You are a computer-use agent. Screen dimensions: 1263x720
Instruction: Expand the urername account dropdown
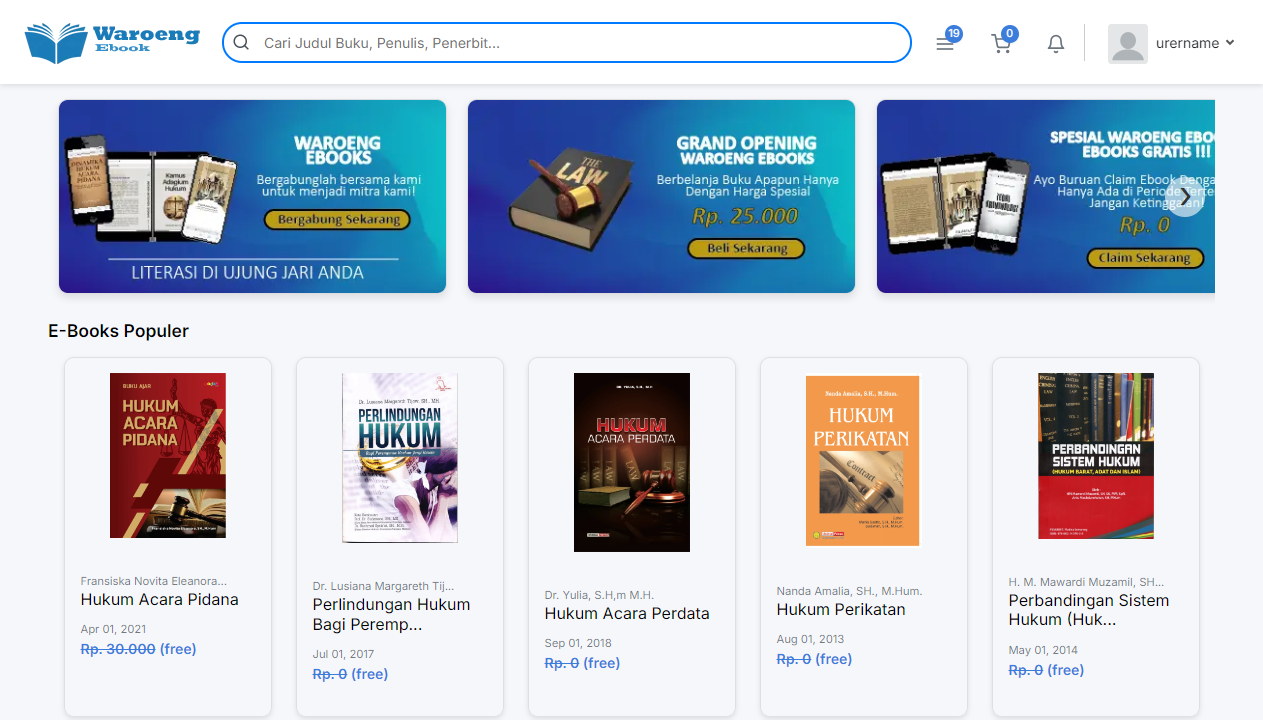(1195, 43)
